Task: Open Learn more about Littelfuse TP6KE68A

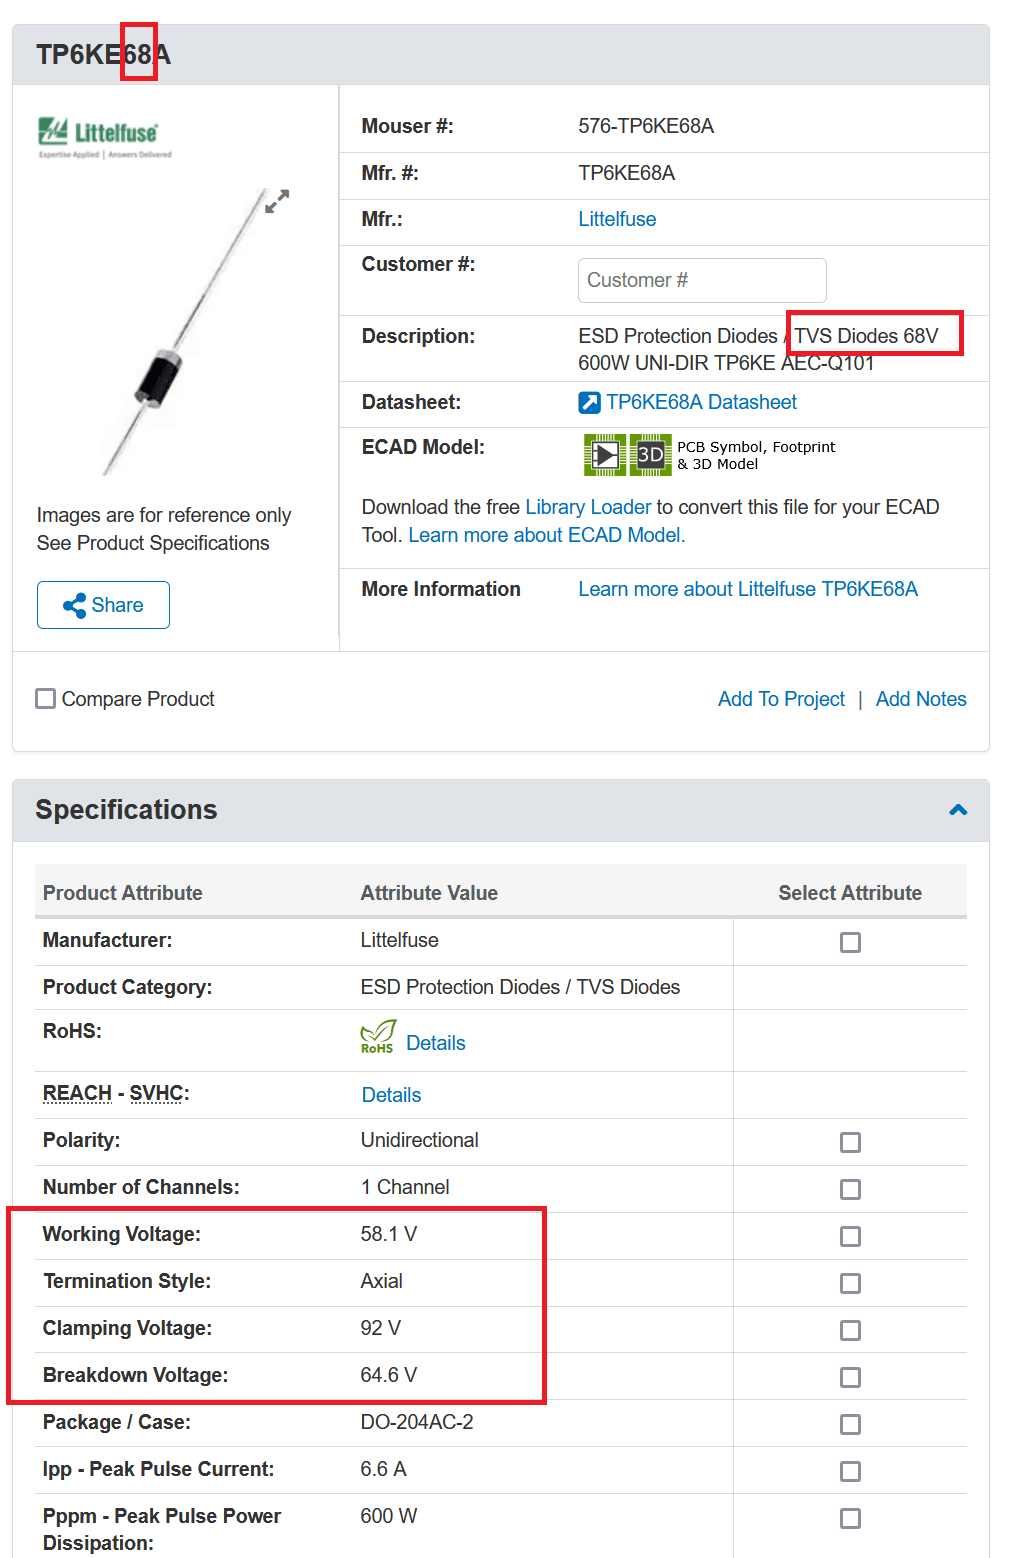Action: click(748, 589)
